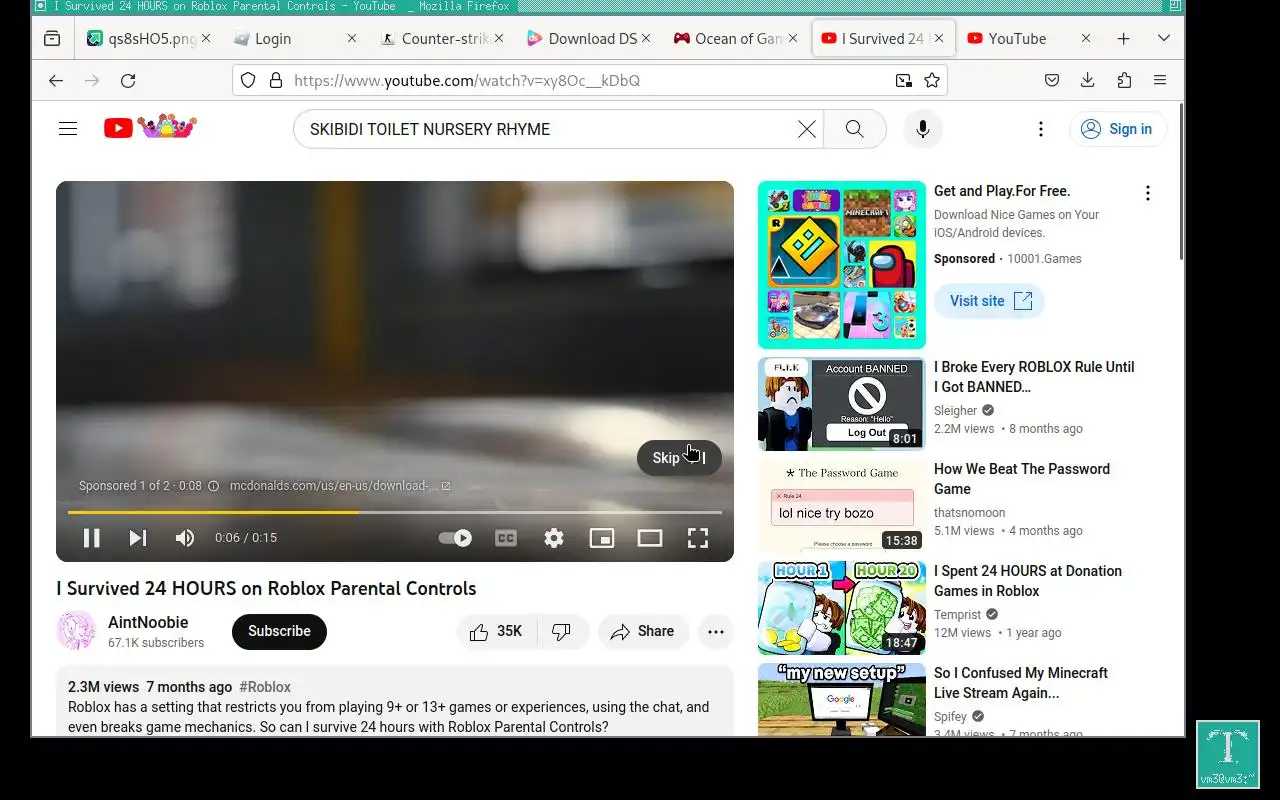Switch to the qs8sHO5.png tab

tap(150, 38)
